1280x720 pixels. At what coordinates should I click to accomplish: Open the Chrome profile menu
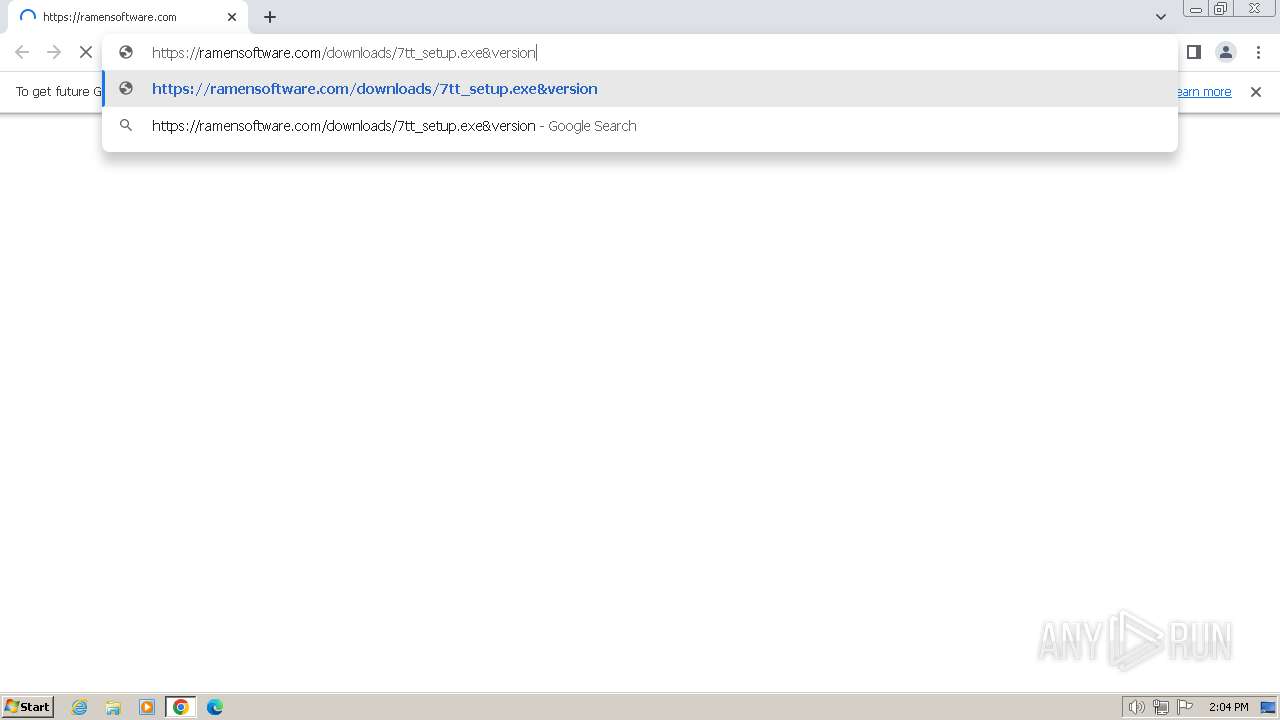(x=1226, y=52)
